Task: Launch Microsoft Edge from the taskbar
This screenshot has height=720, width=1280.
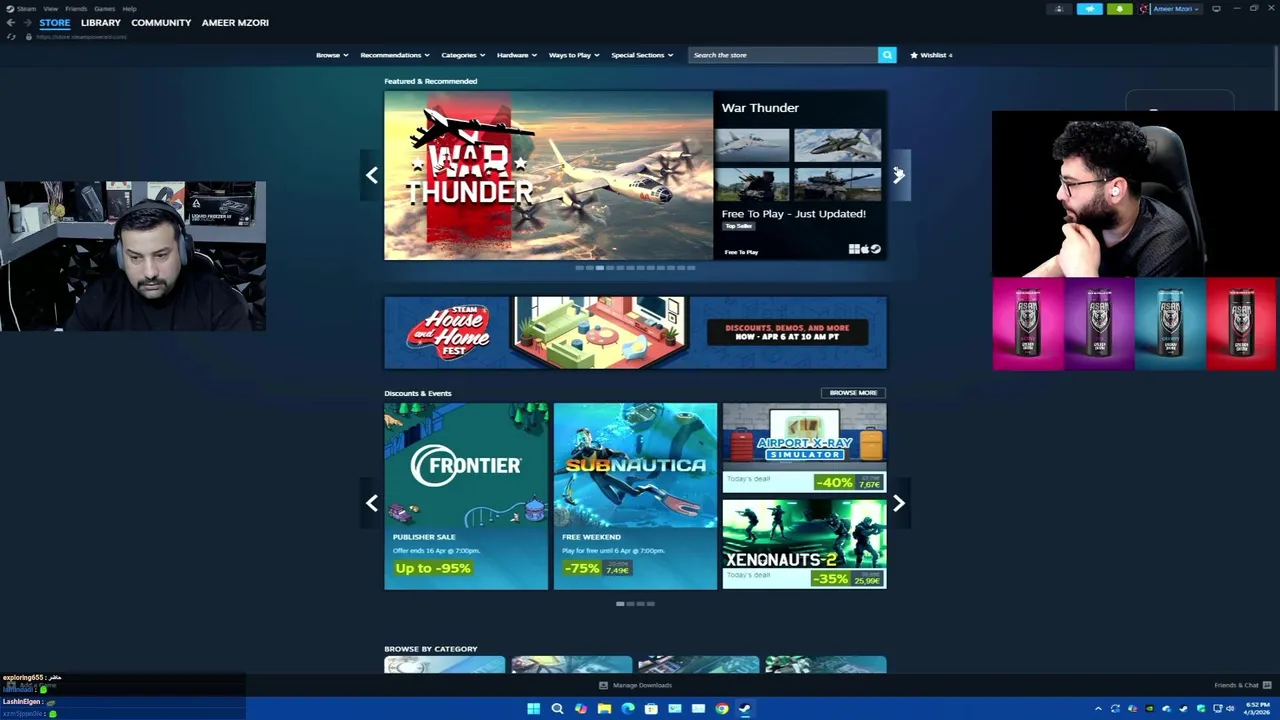Action: click(627, 709)
